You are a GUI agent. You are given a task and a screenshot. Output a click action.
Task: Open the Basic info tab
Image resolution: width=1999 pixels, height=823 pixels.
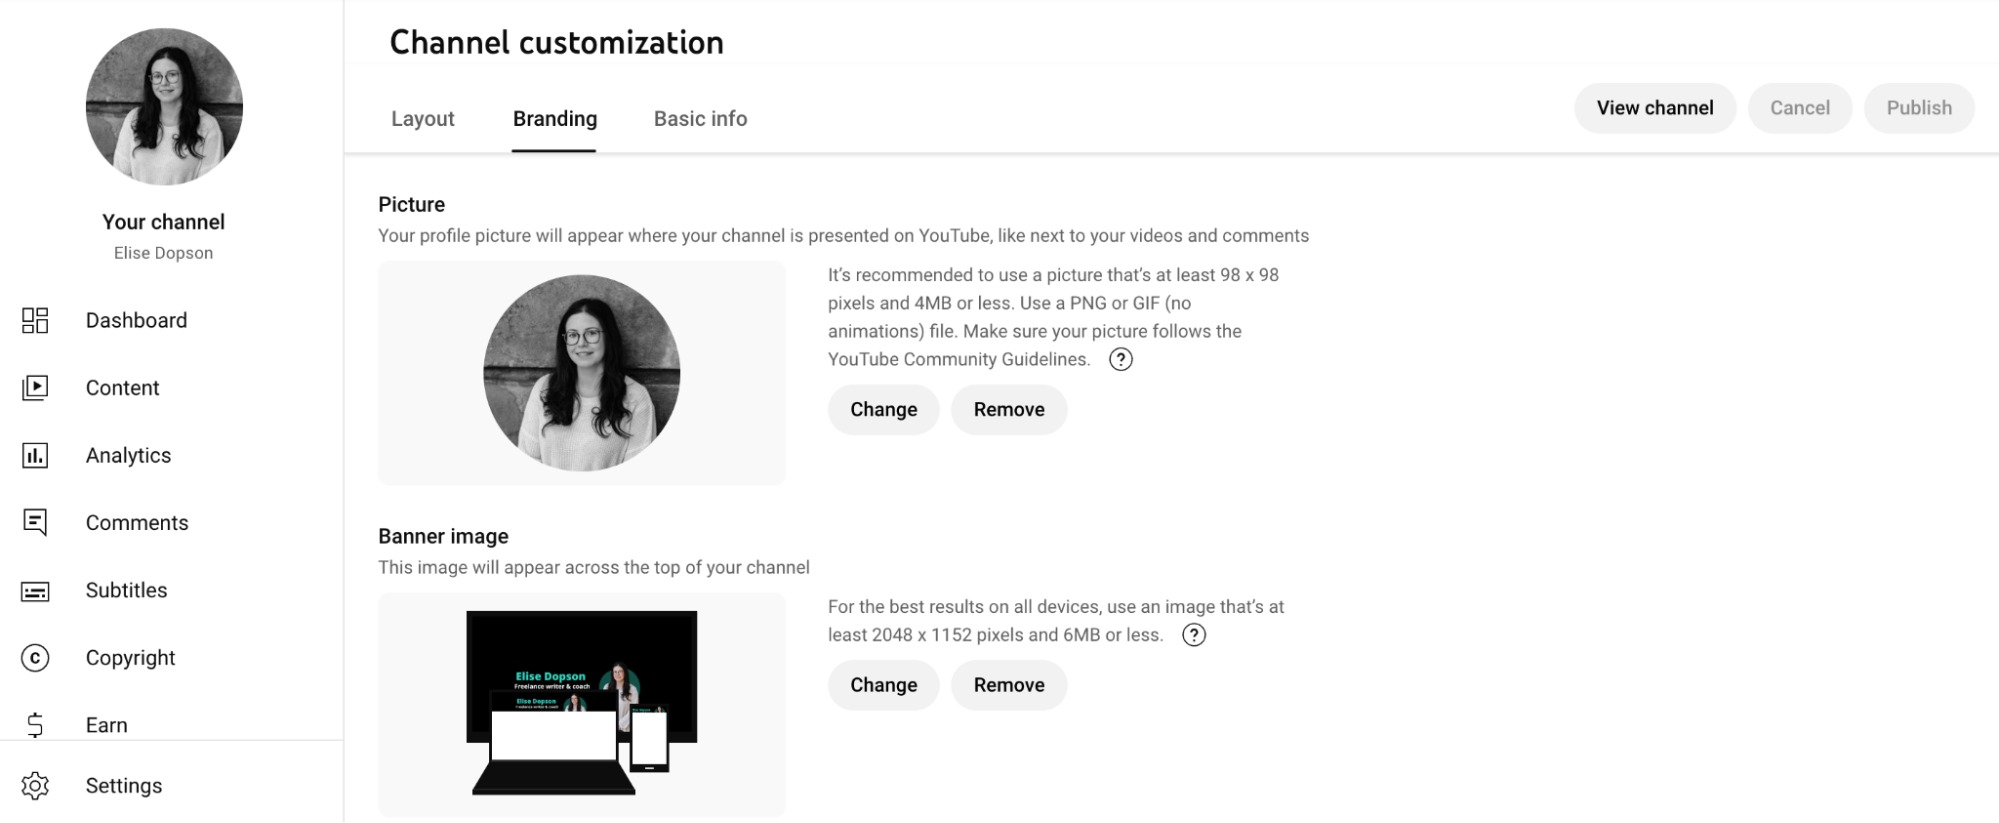700,119
